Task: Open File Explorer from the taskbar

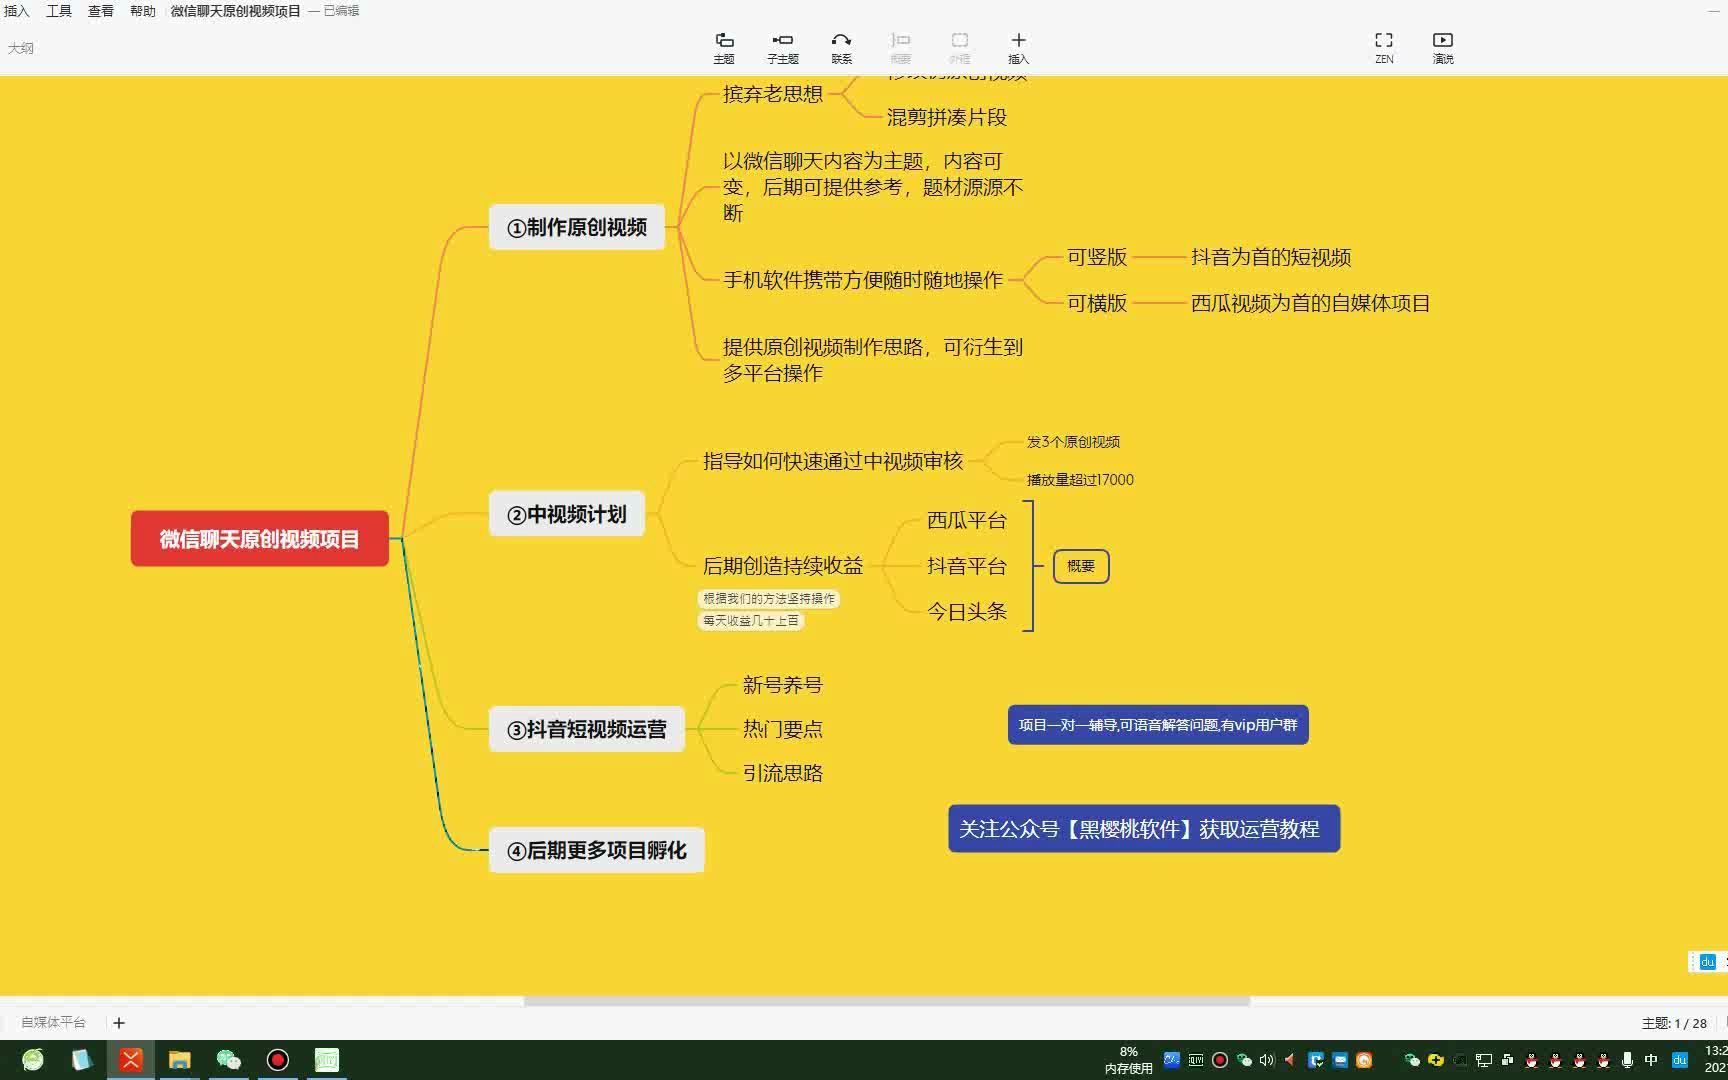Action: tap(180, 1060)
